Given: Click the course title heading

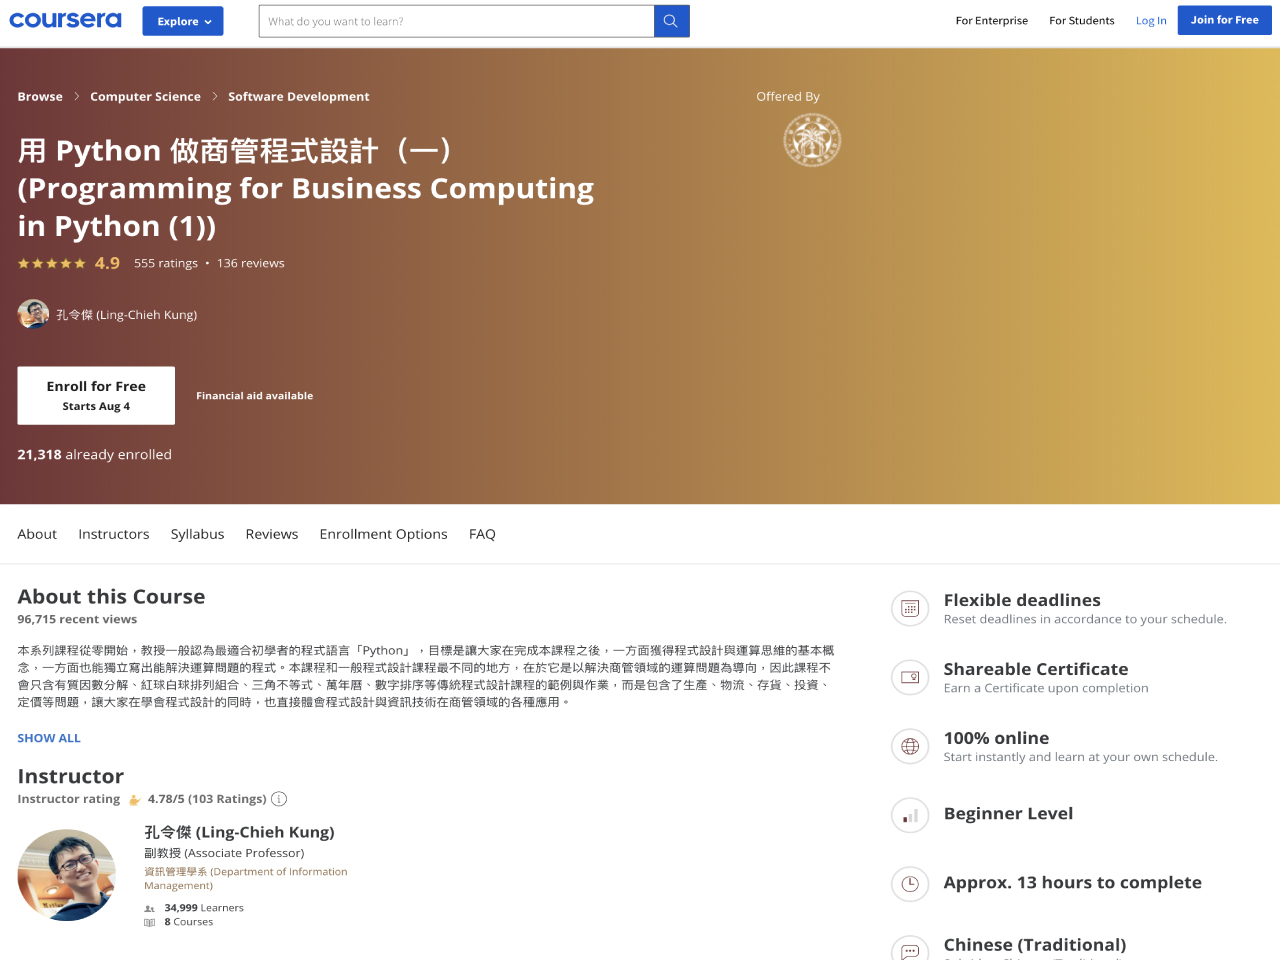Looking at the screenshot, I should [x=306, y=188].
